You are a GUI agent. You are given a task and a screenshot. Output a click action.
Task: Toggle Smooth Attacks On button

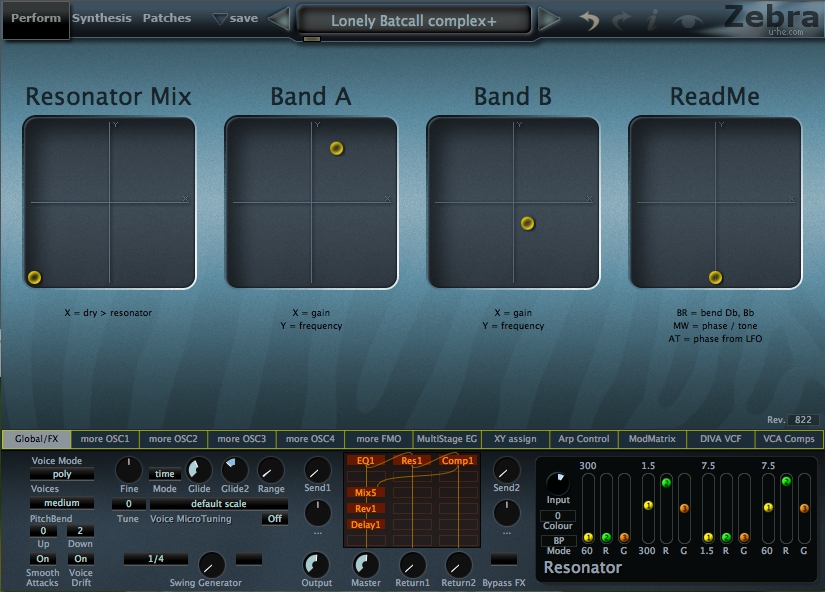(x=42, y=559)
